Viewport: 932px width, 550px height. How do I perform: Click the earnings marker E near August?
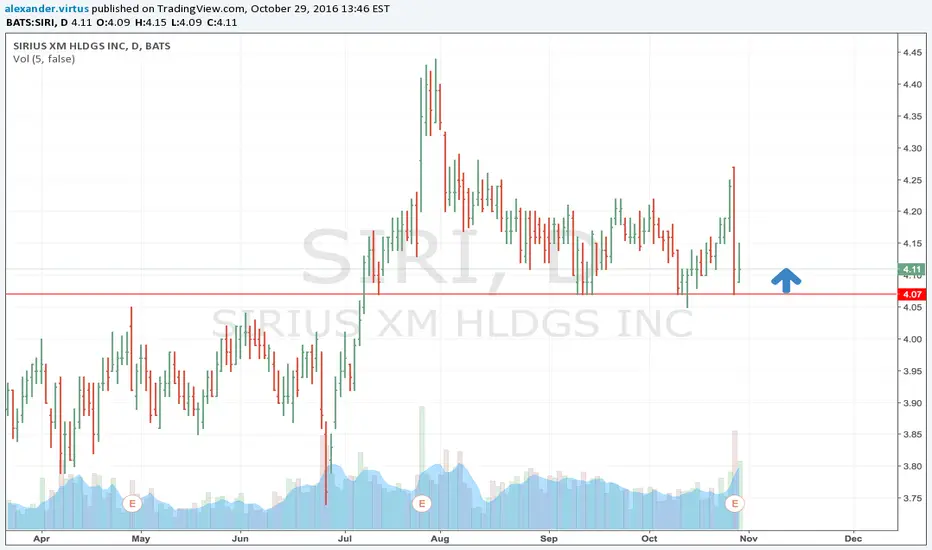point(421,504)
